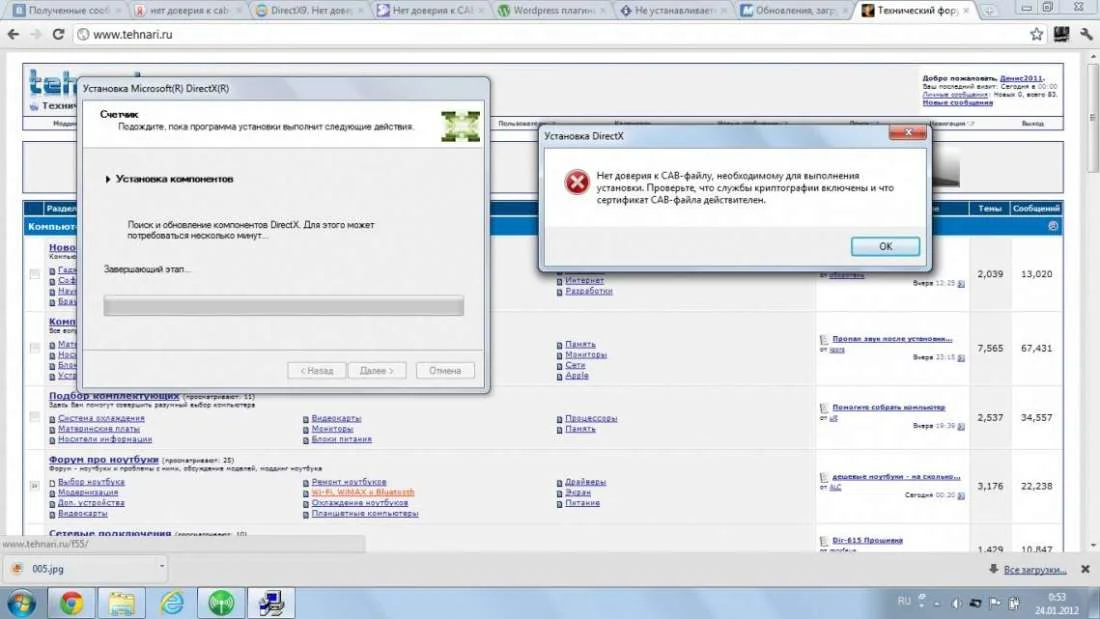Viewport: 1100px width, 619px height.
Task: Click the Далее button in the installer window
Action: click(377, 371)
